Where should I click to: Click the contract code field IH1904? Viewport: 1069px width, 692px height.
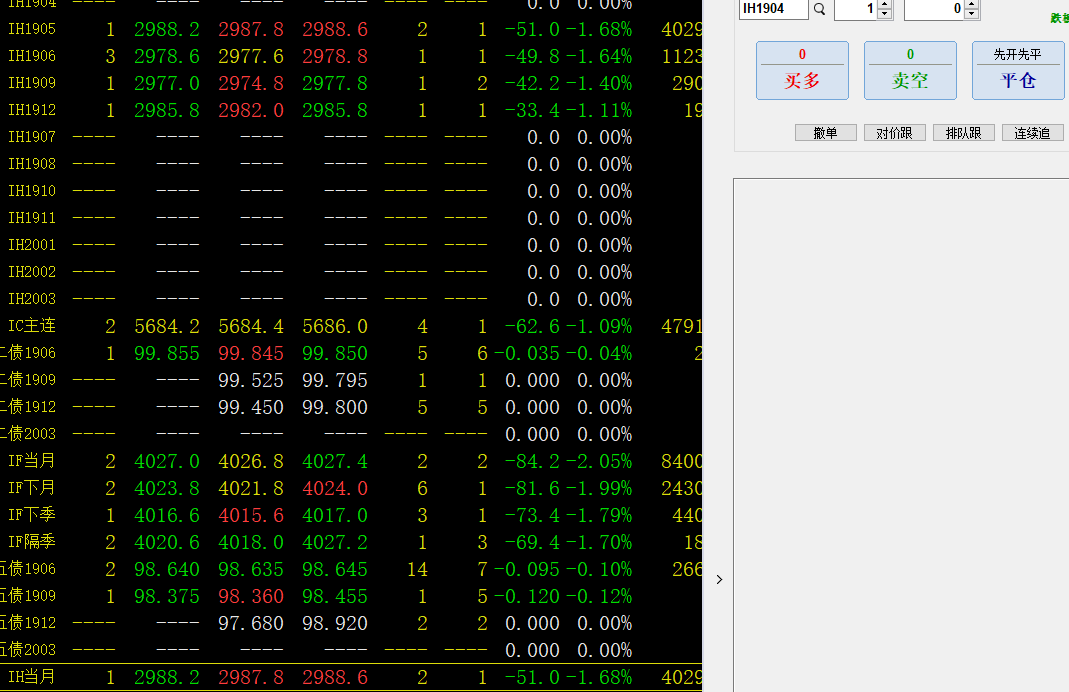[x=773, y=9]
